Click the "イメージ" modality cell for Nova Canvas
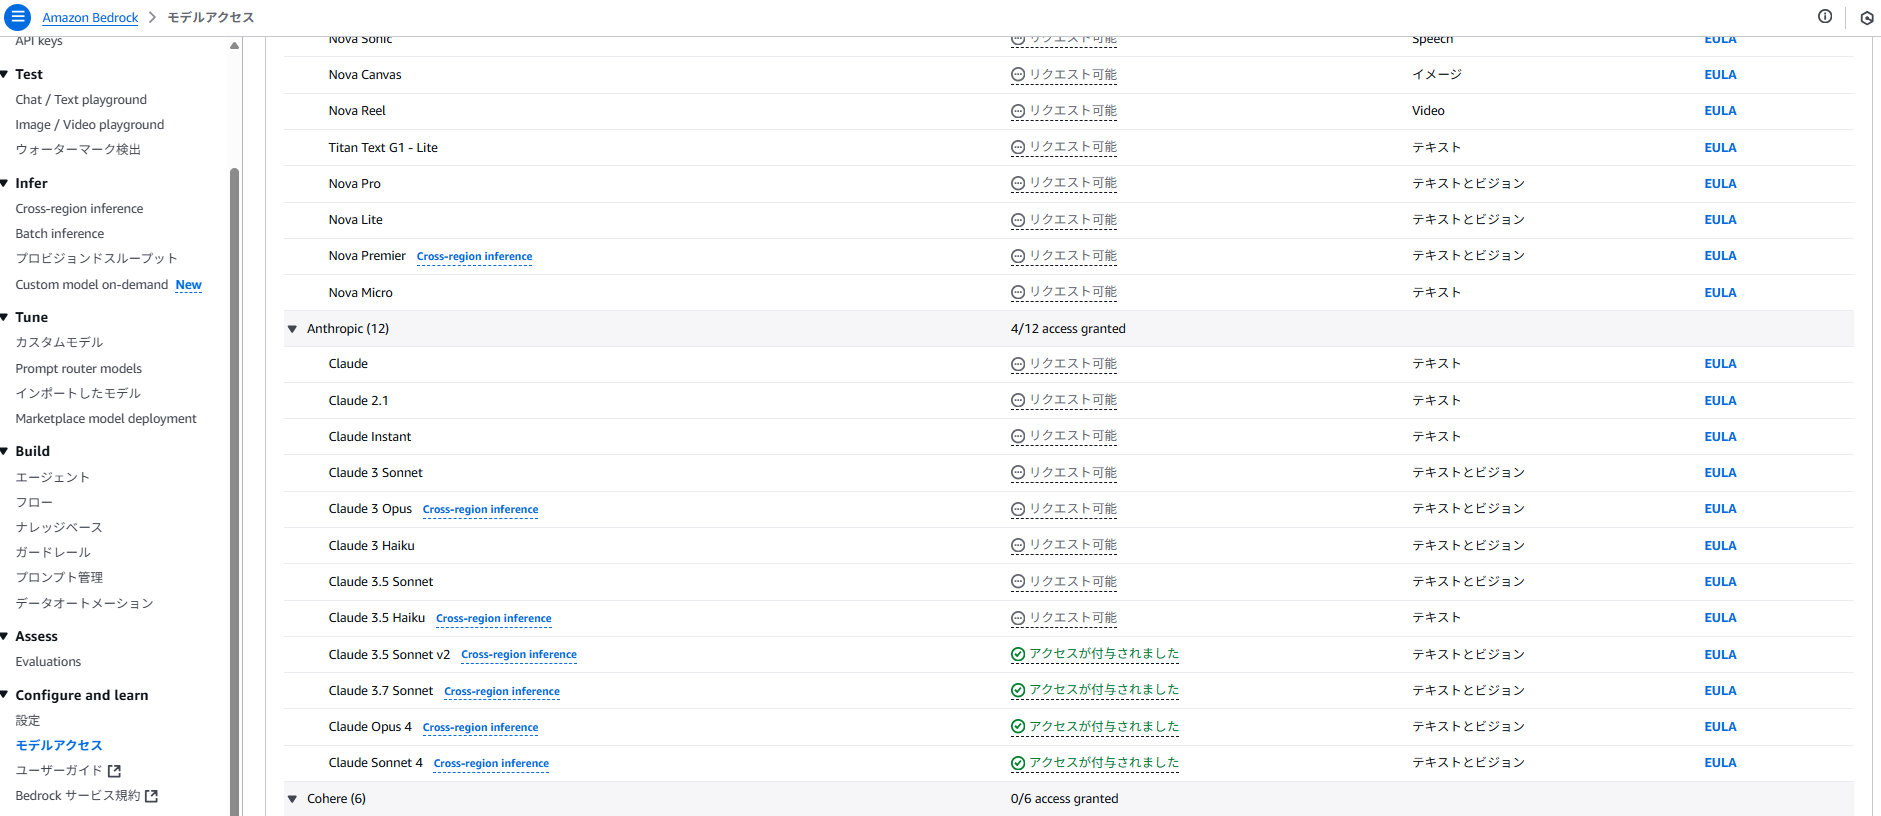The height and width of the screenshot is (816, 1881). [1436, 75]
